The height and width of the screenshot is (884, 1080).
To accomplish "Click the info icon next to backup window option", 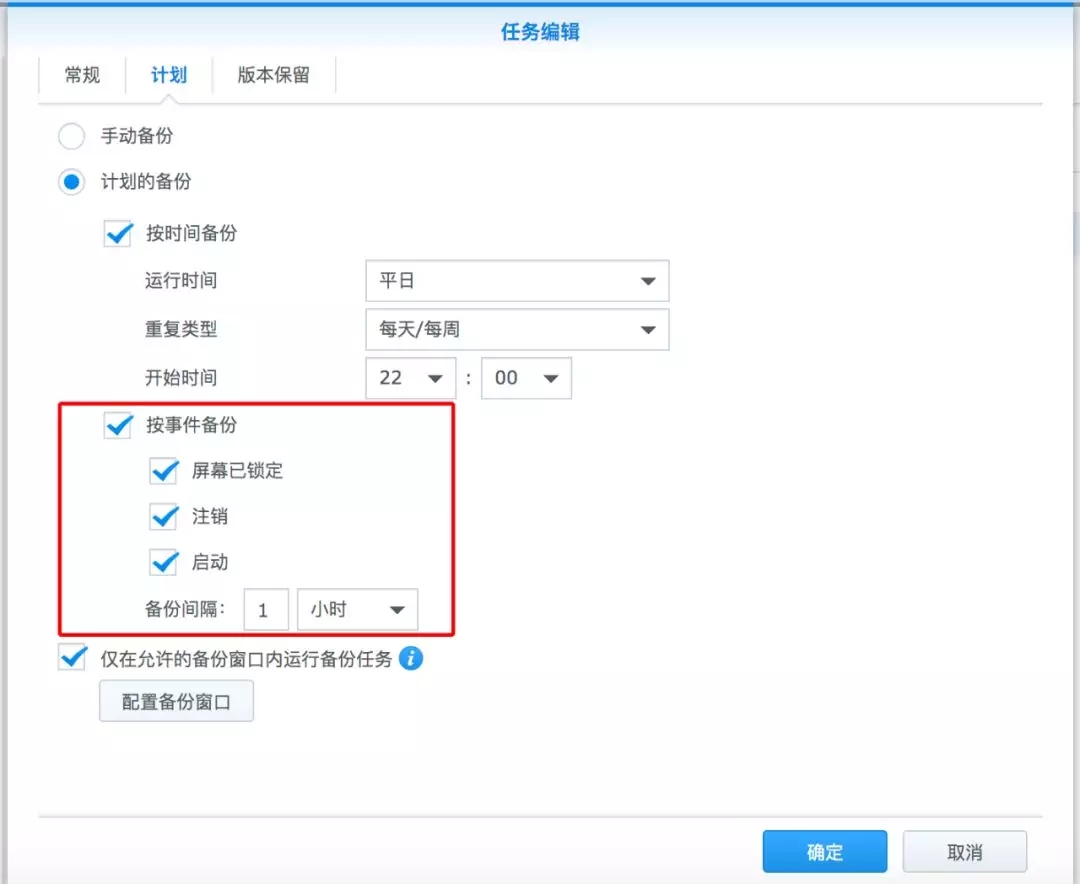I will tap(410, 658).
